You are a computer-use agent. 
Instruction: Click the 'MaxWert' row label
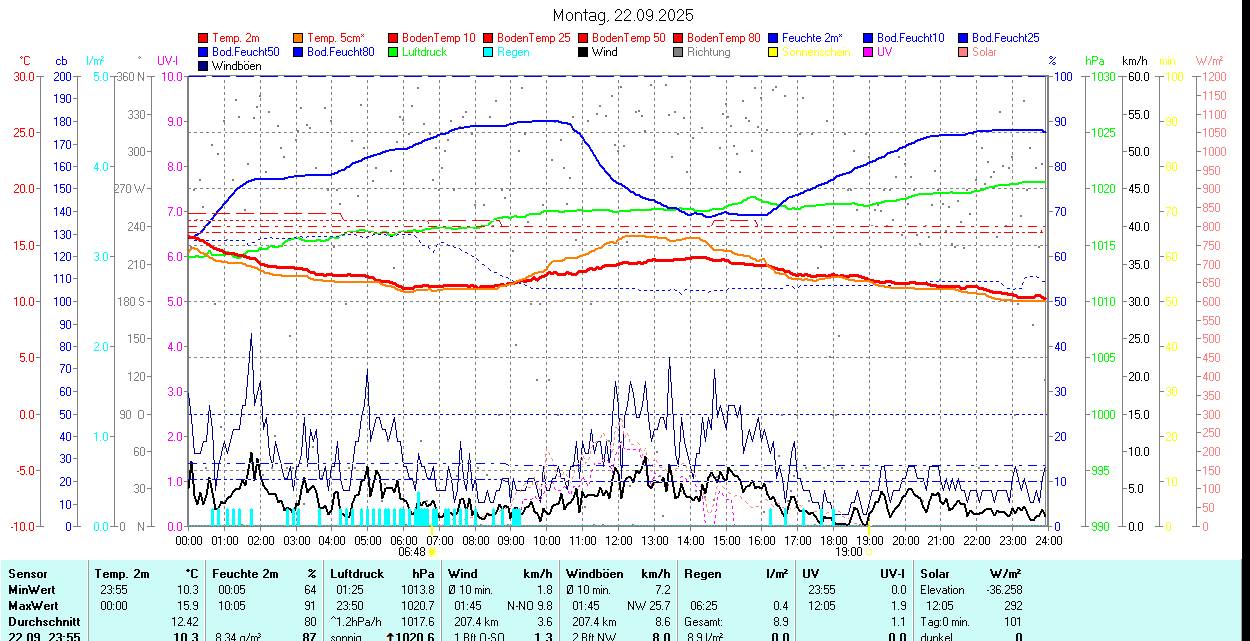32,606
